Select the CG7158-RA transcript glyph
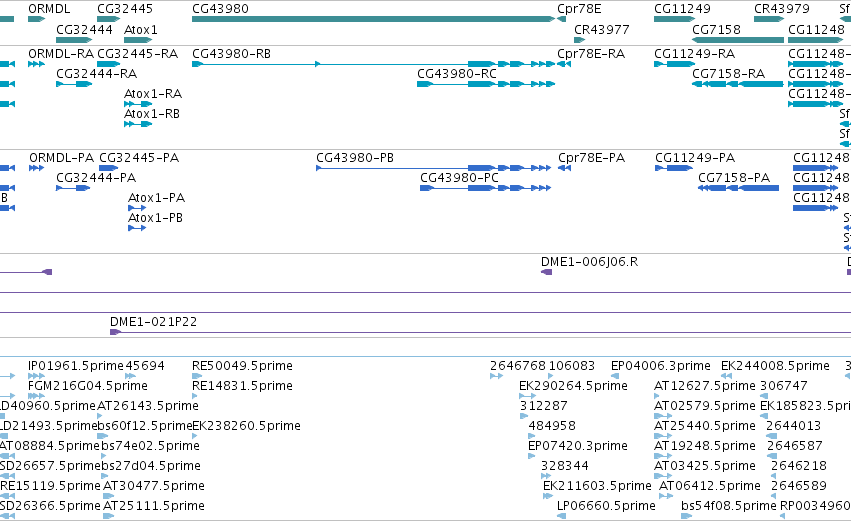 pos(738,84)
